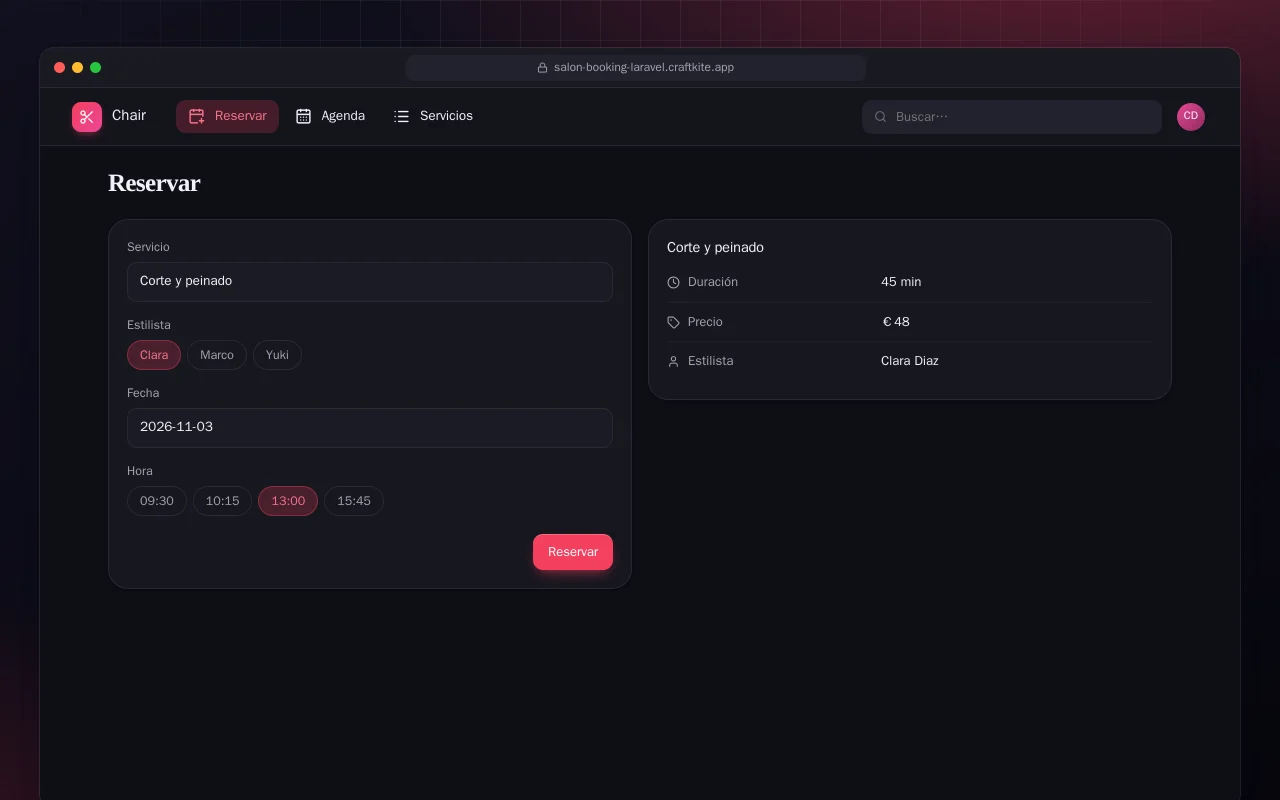Click the lock icon in the address bar

click(543, 68)
